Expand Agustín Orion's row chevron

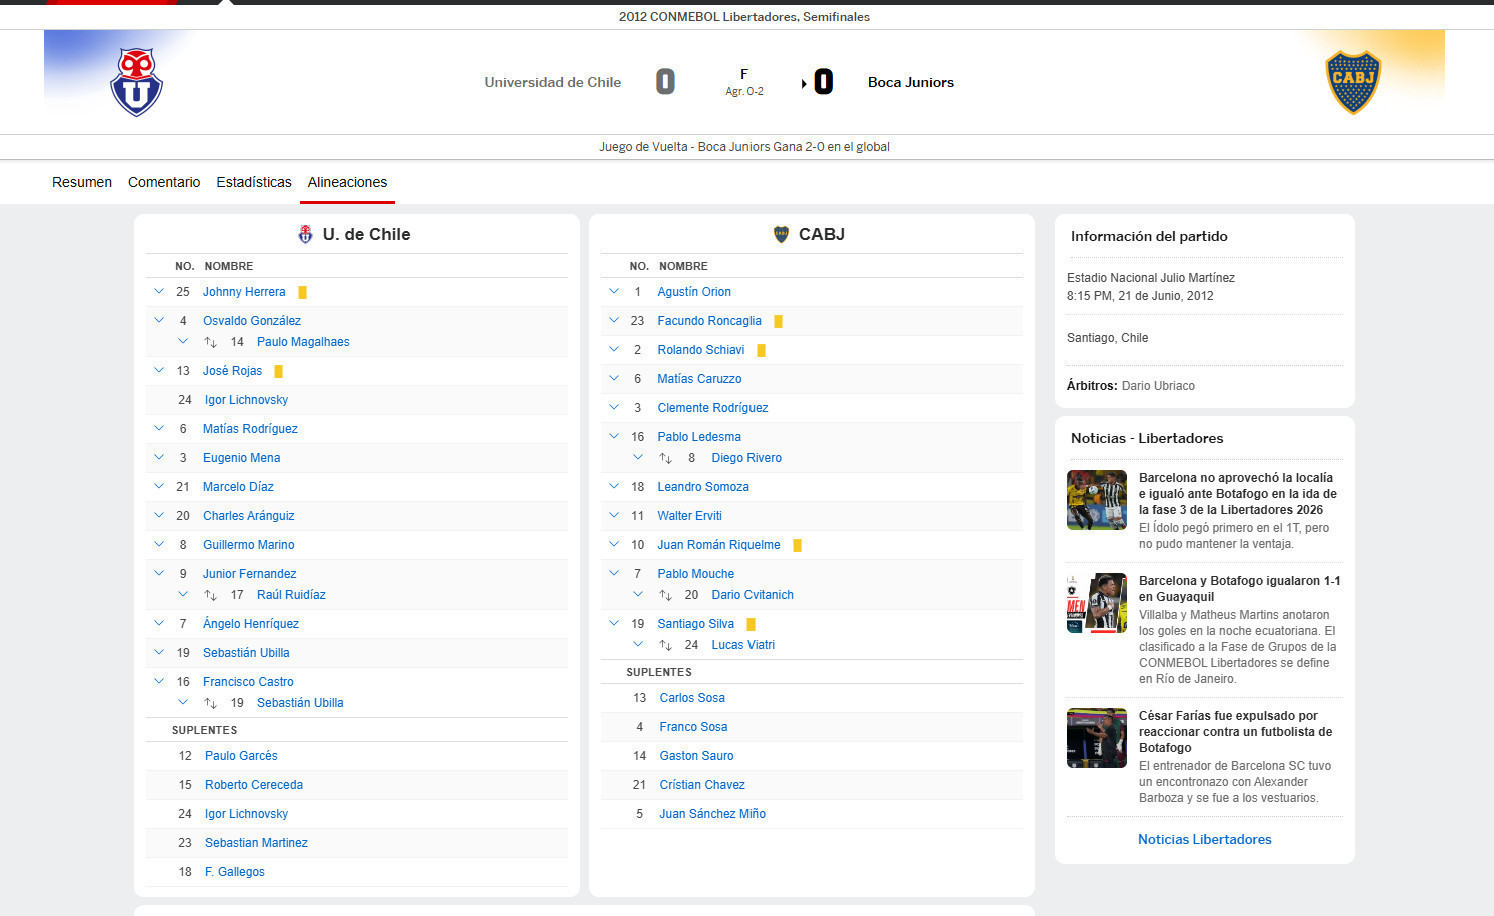[614, 291]
